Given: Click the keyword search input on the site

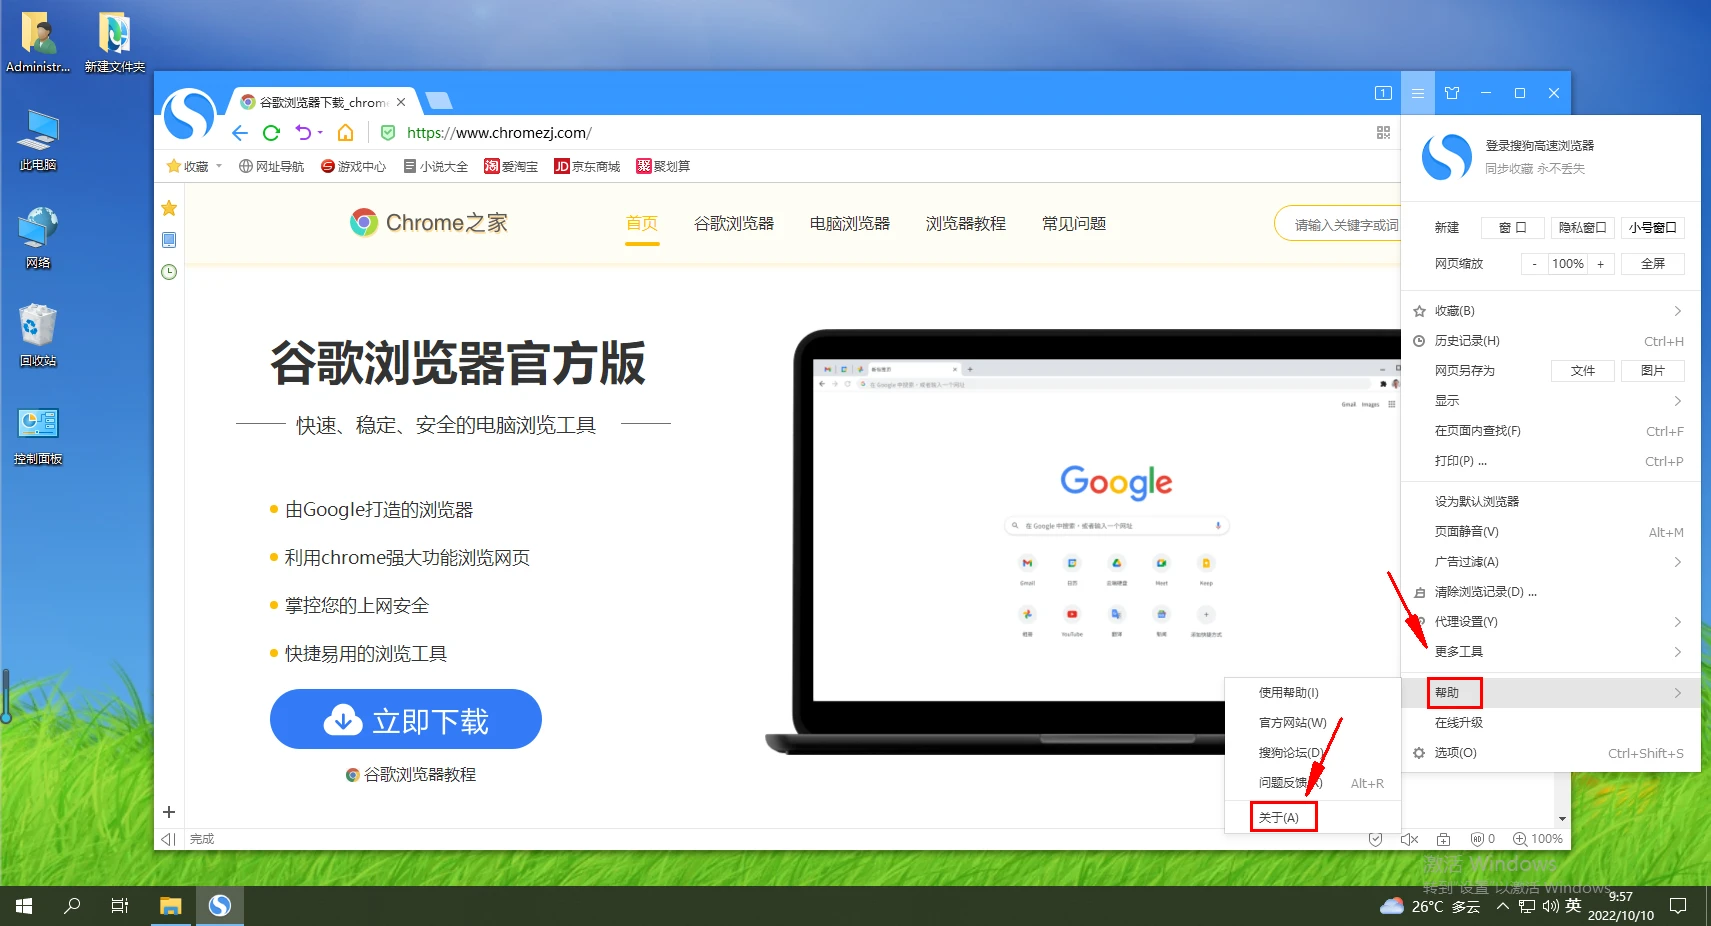Looking at the screenshot, I should [1338, 224].
